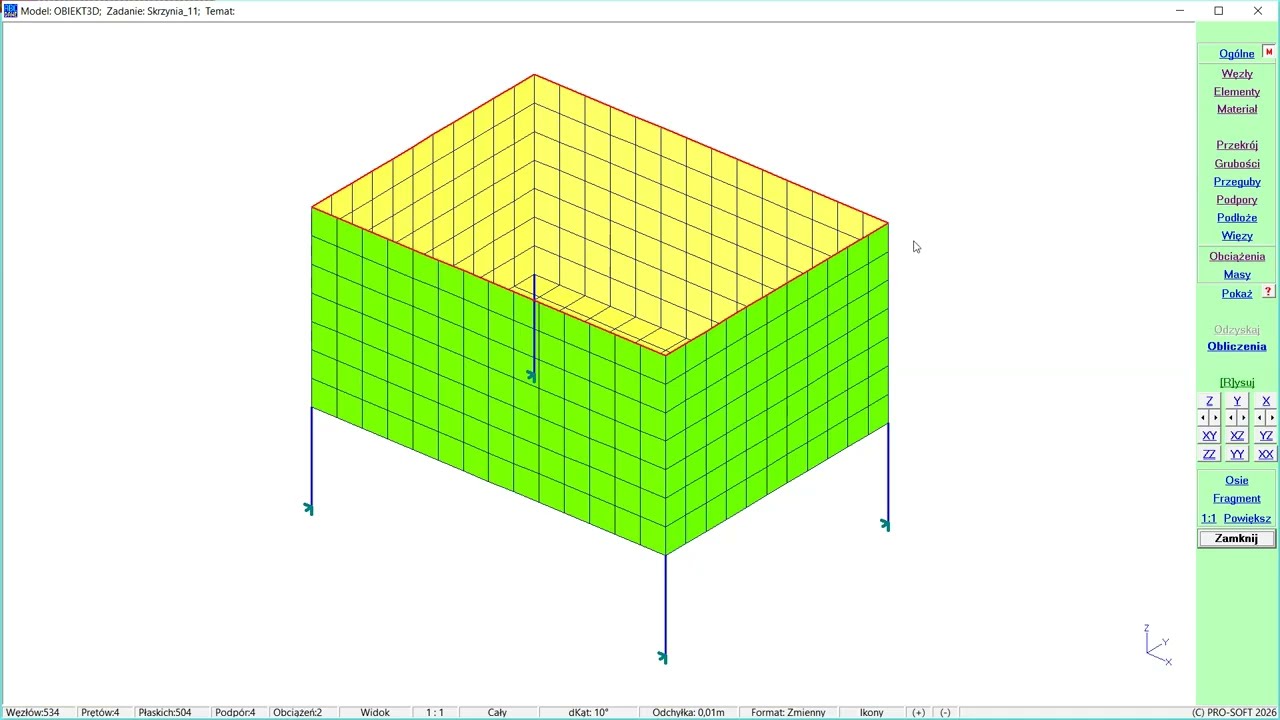Screen dimensions: 1280x720
Task: Rotate left around the Z axis
Action: 1203,418
